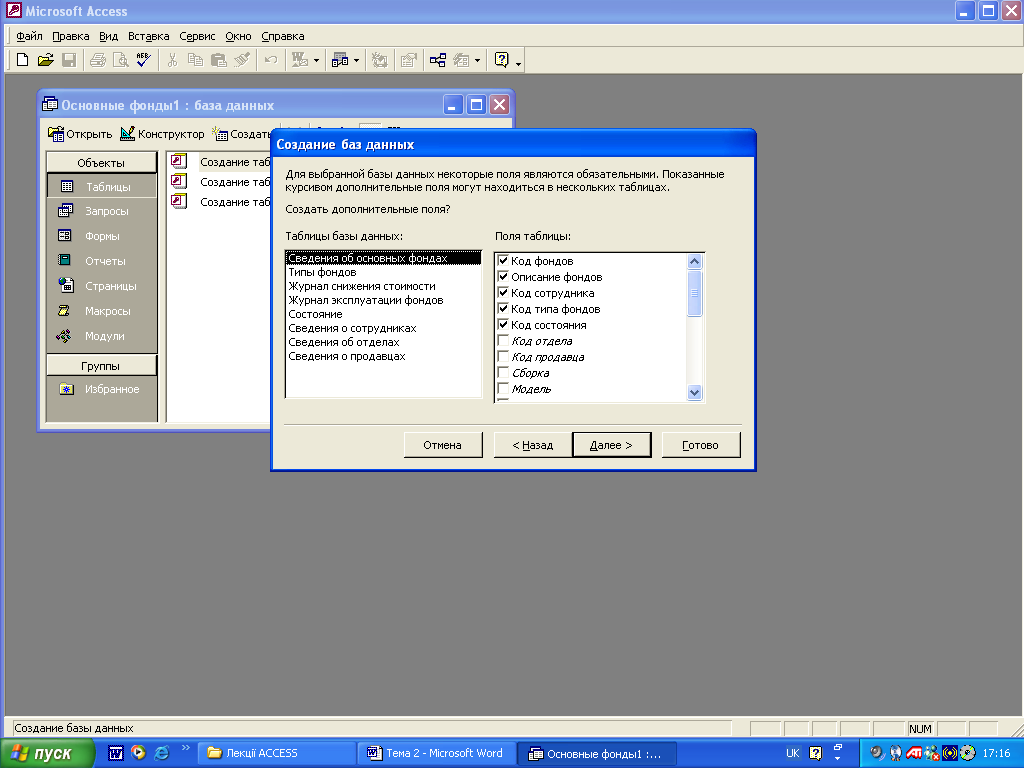The width and height of the screenshot is (1024, 768).
Task: Click Конструктор in the database window
Action: tap(163, 134)
